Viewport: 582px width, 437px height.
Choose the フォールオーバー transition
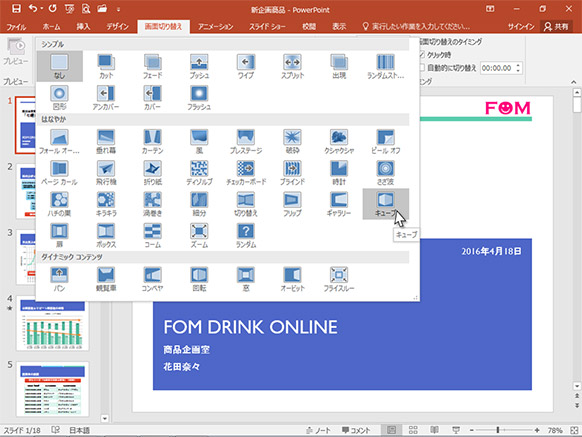(59, 141)
